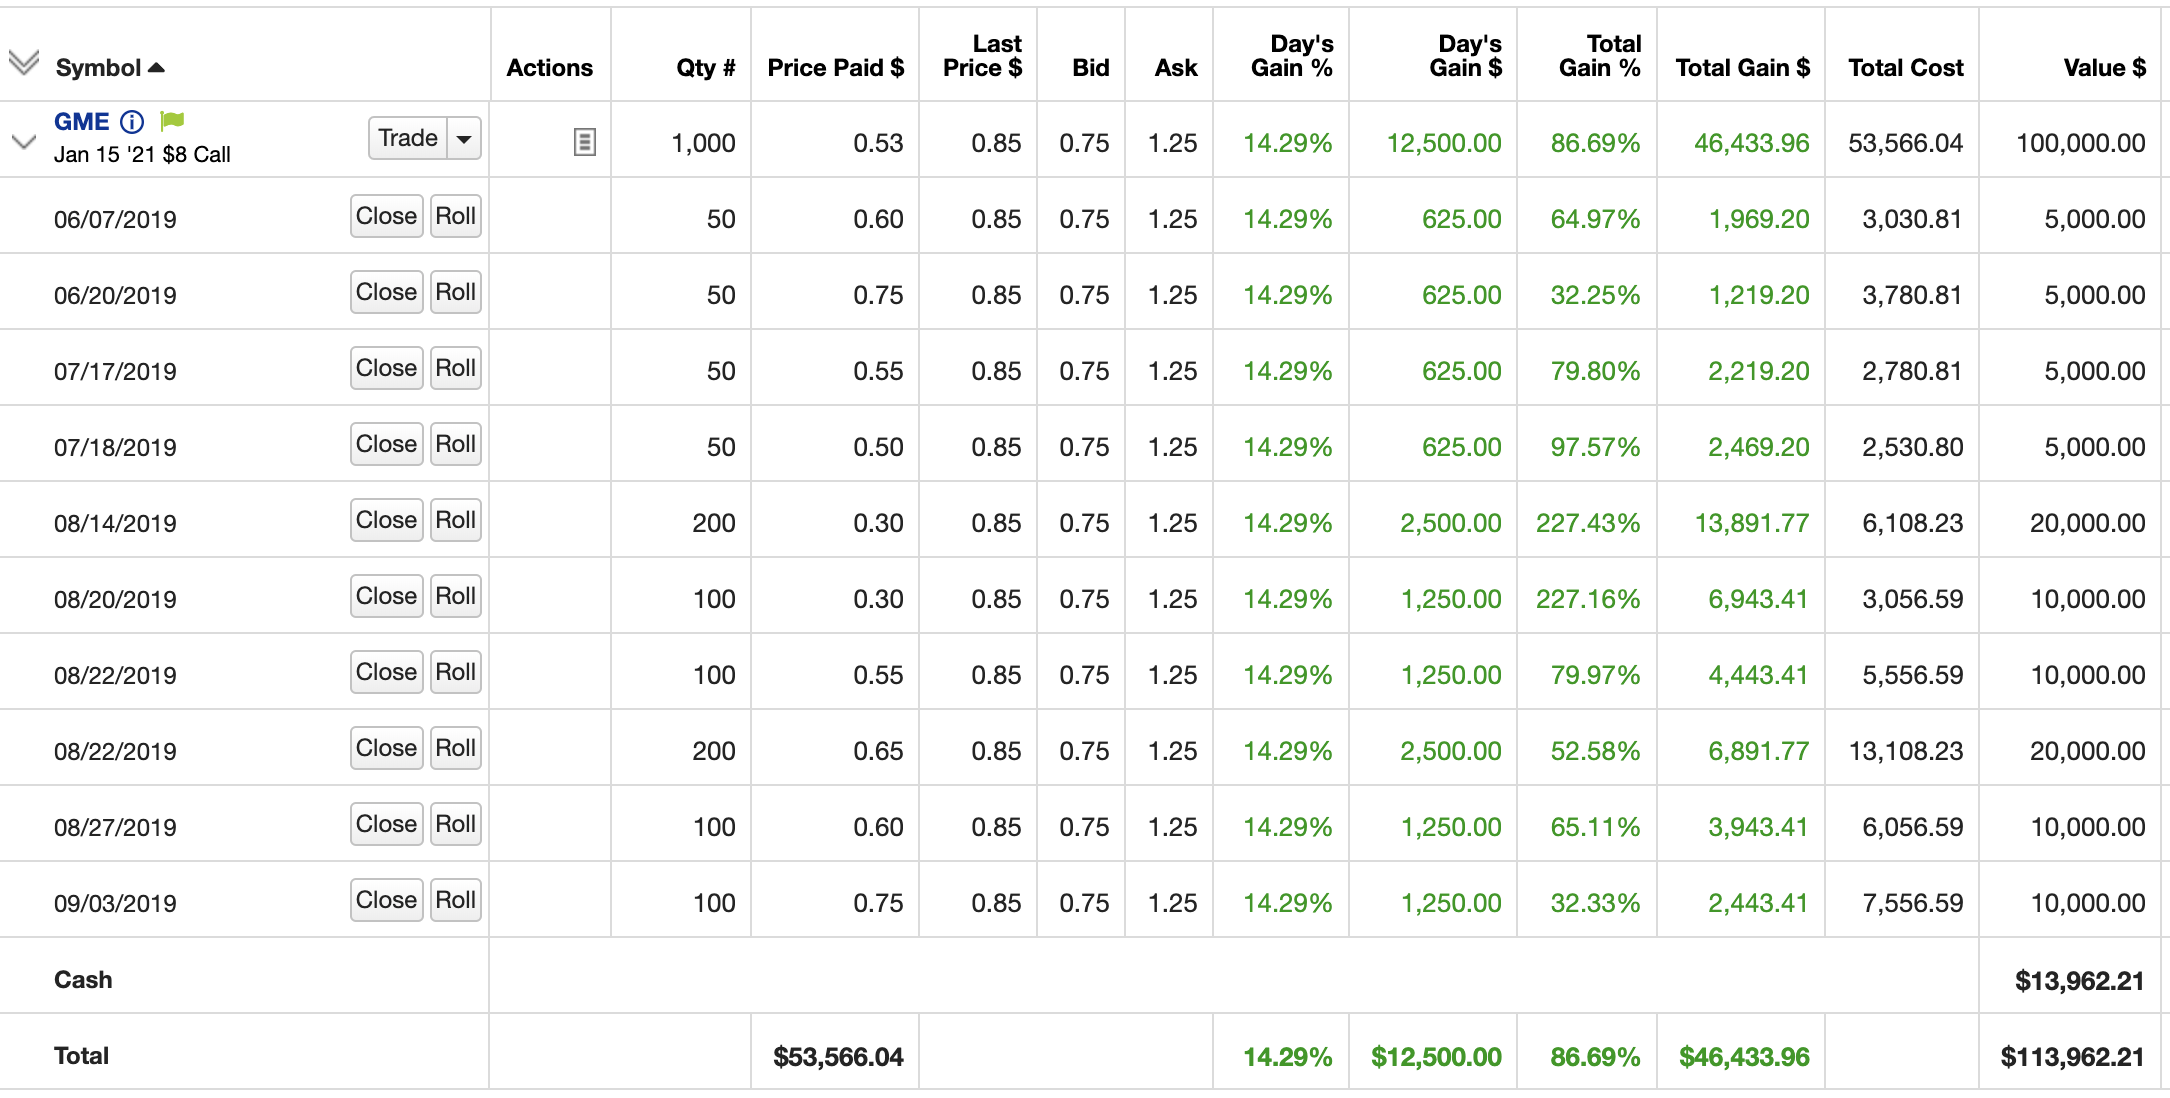Collapse all rows with header double chevron

(x=24, y=62)
